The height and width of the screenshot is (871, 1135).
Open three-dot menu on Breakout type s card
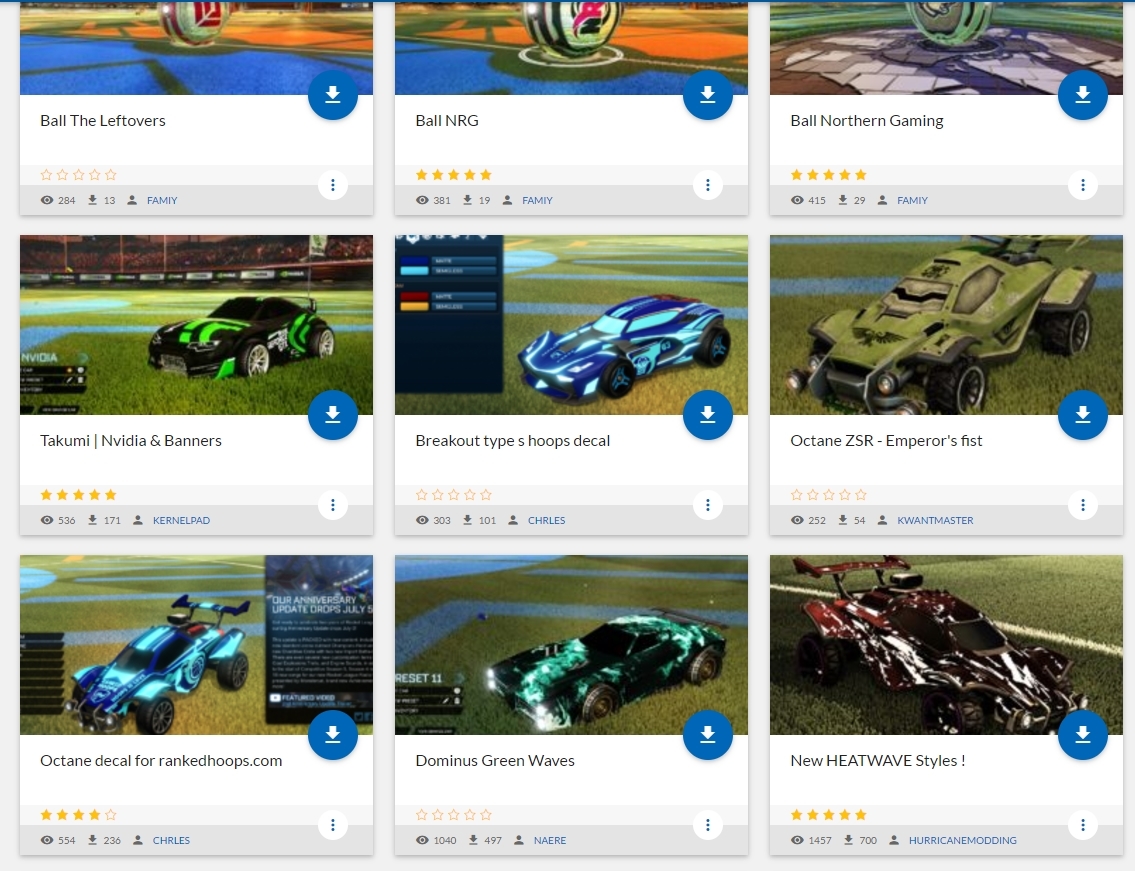coord(708,505)
